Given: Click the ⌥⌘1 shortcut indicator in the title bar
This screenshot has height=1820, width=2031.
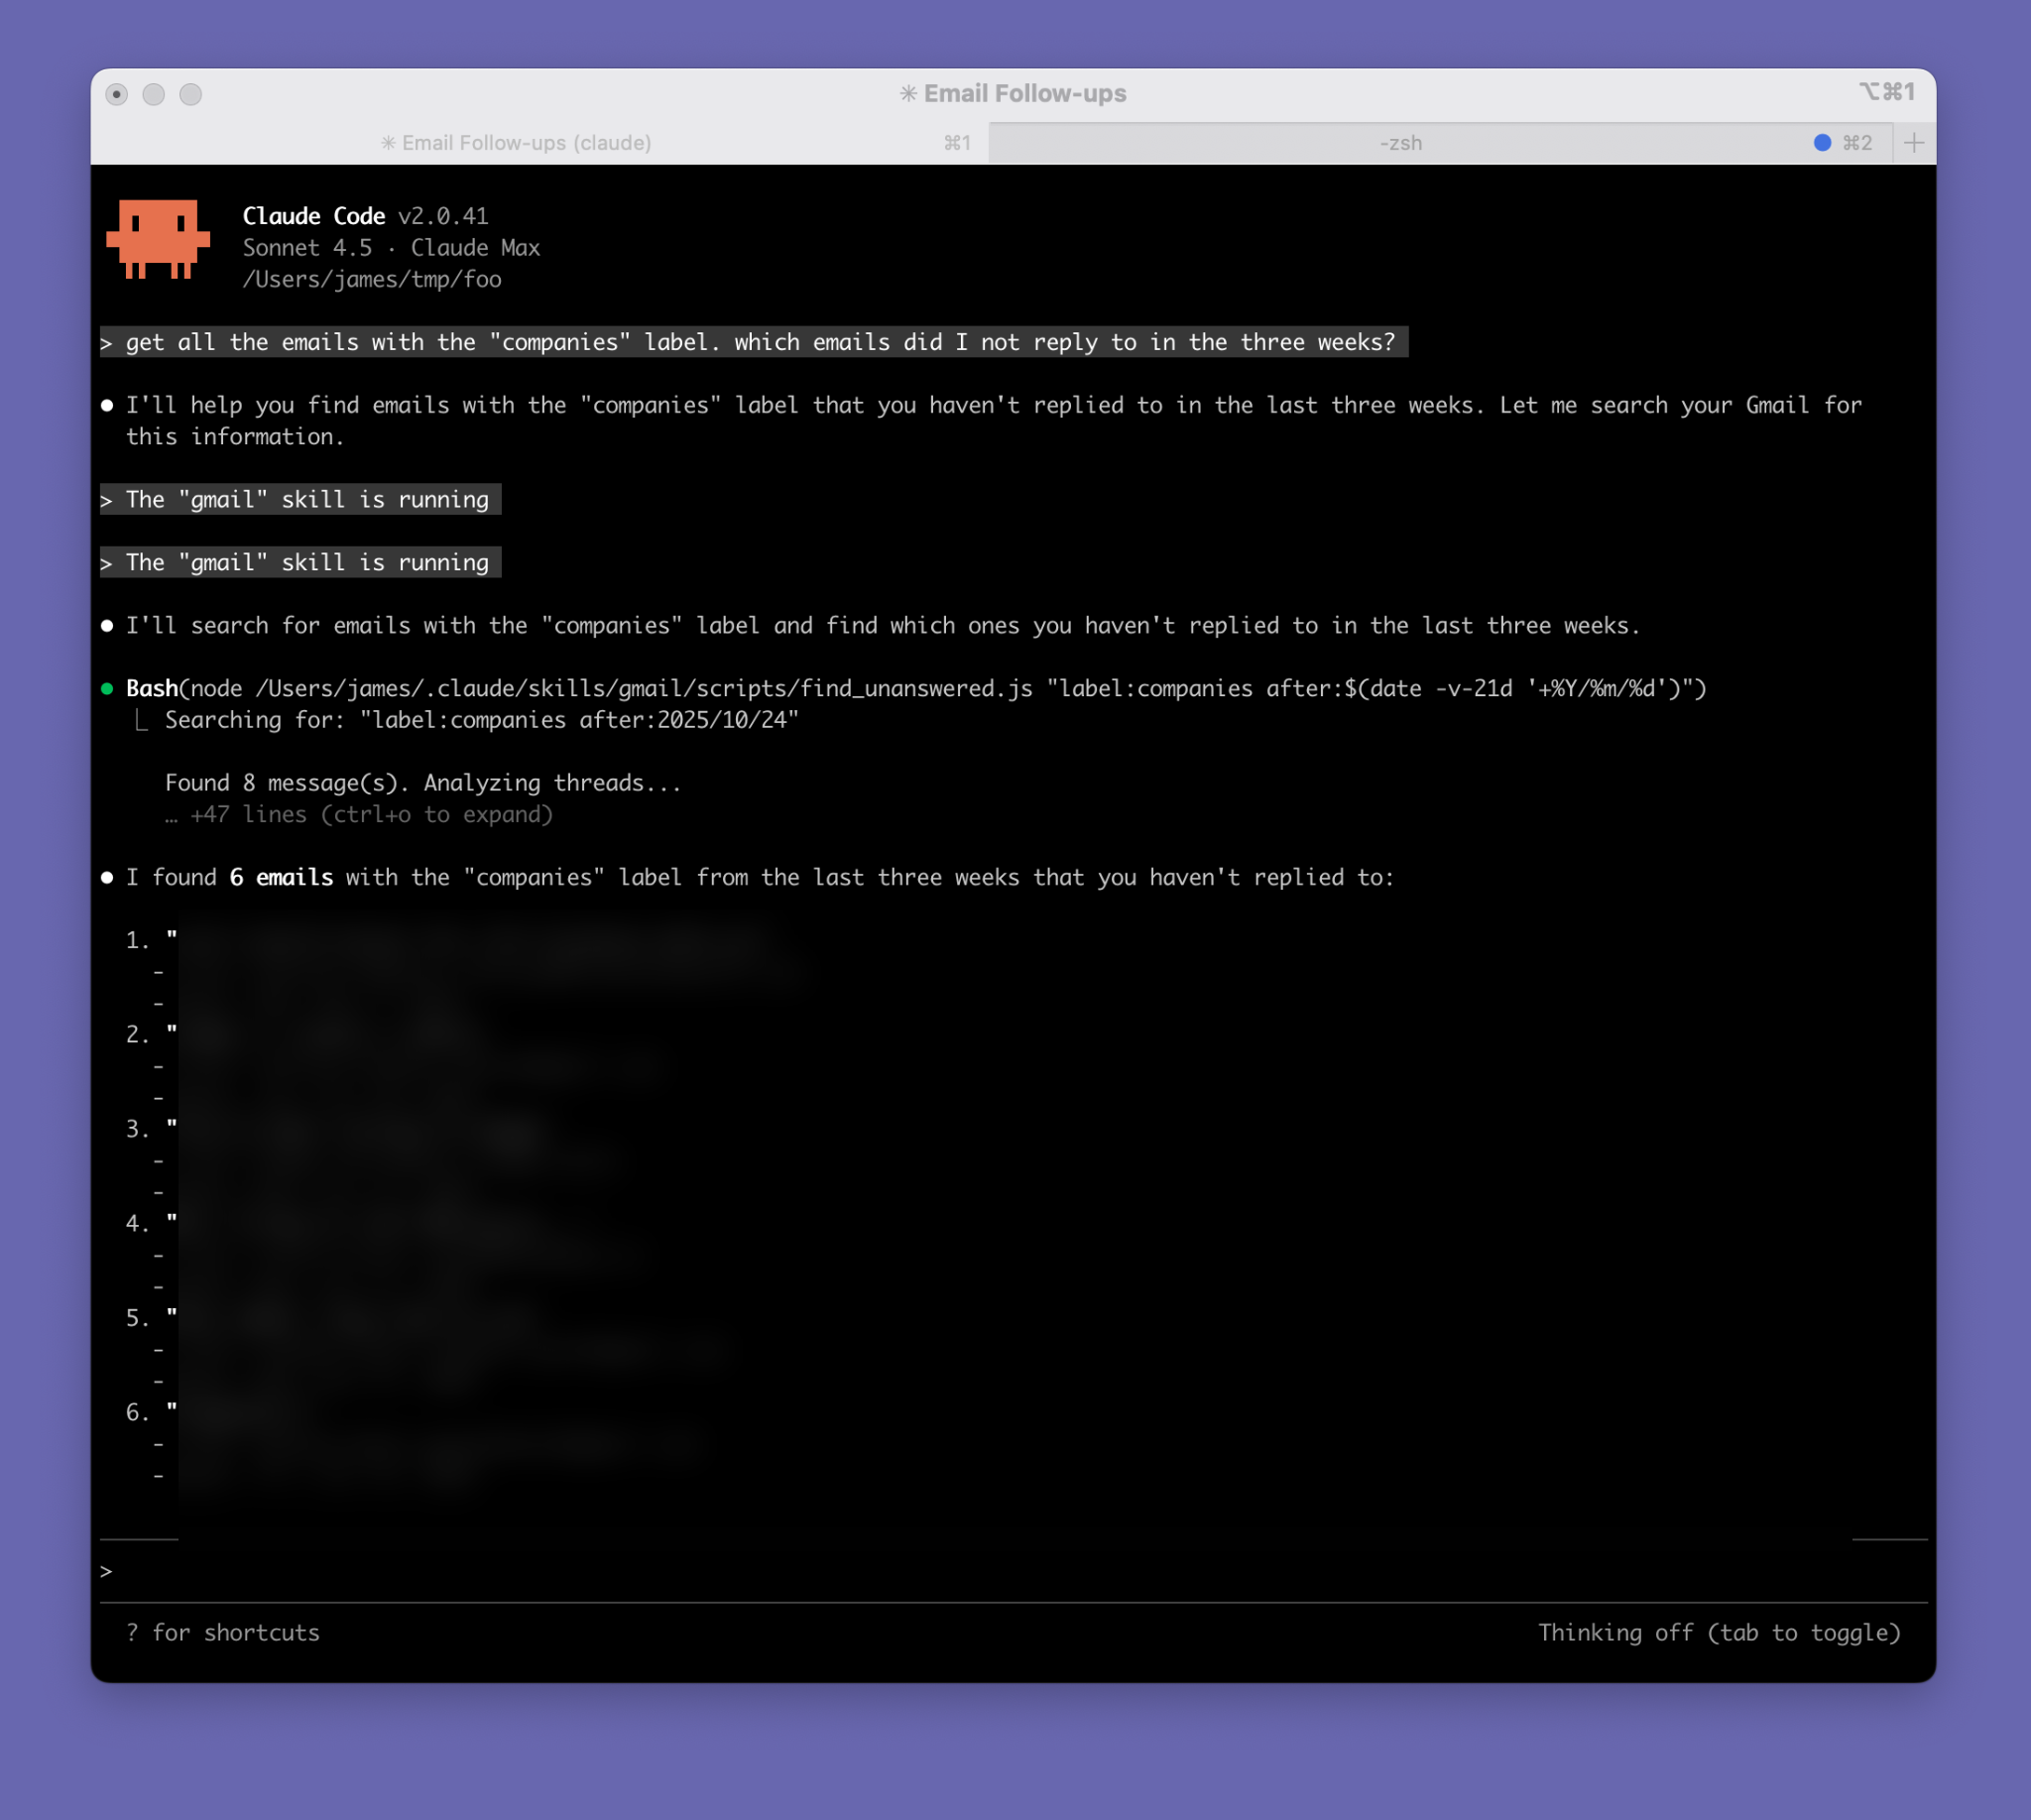Looking at the screenshot, I should tap(1886, 92).
